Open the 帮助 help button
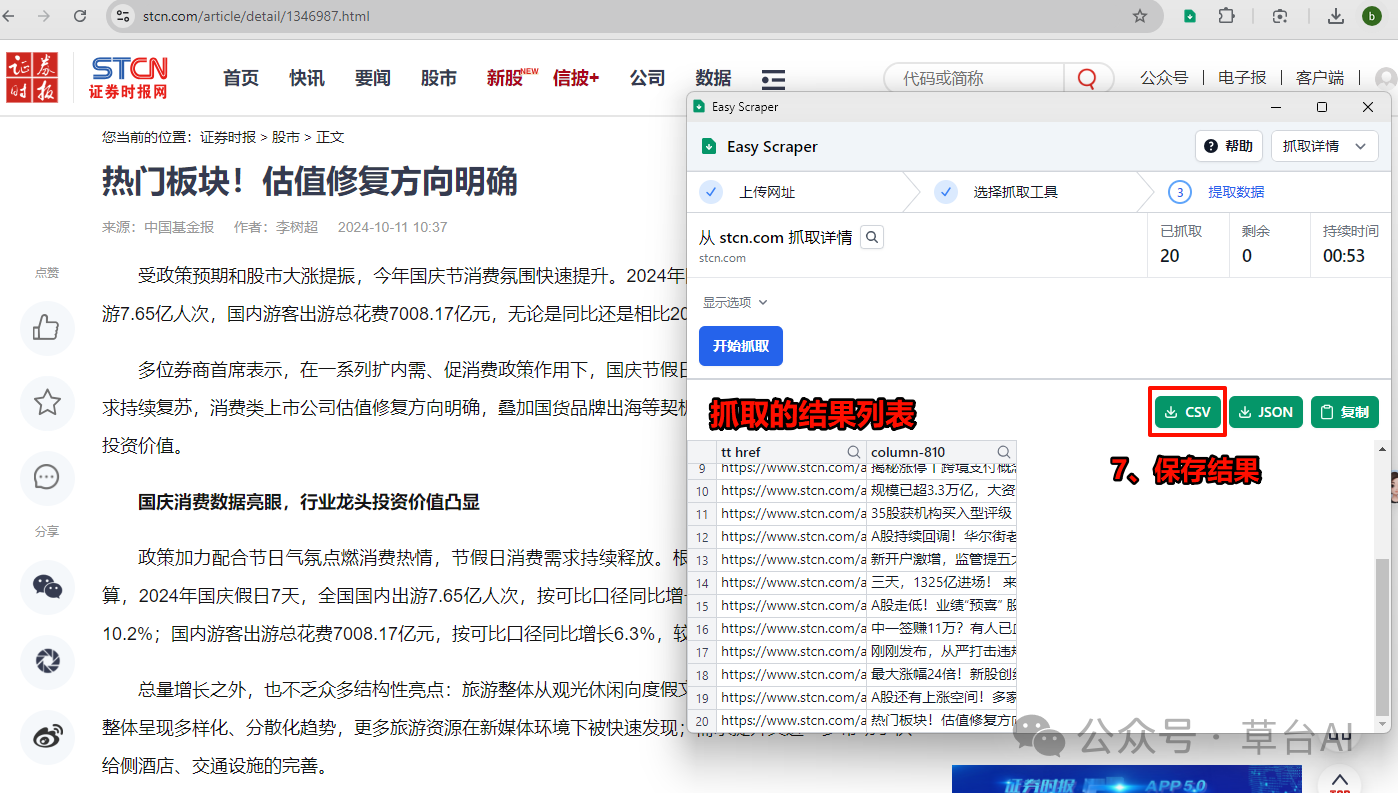The height and width of the screenshot is (793, 1398). click(1229, 146)
